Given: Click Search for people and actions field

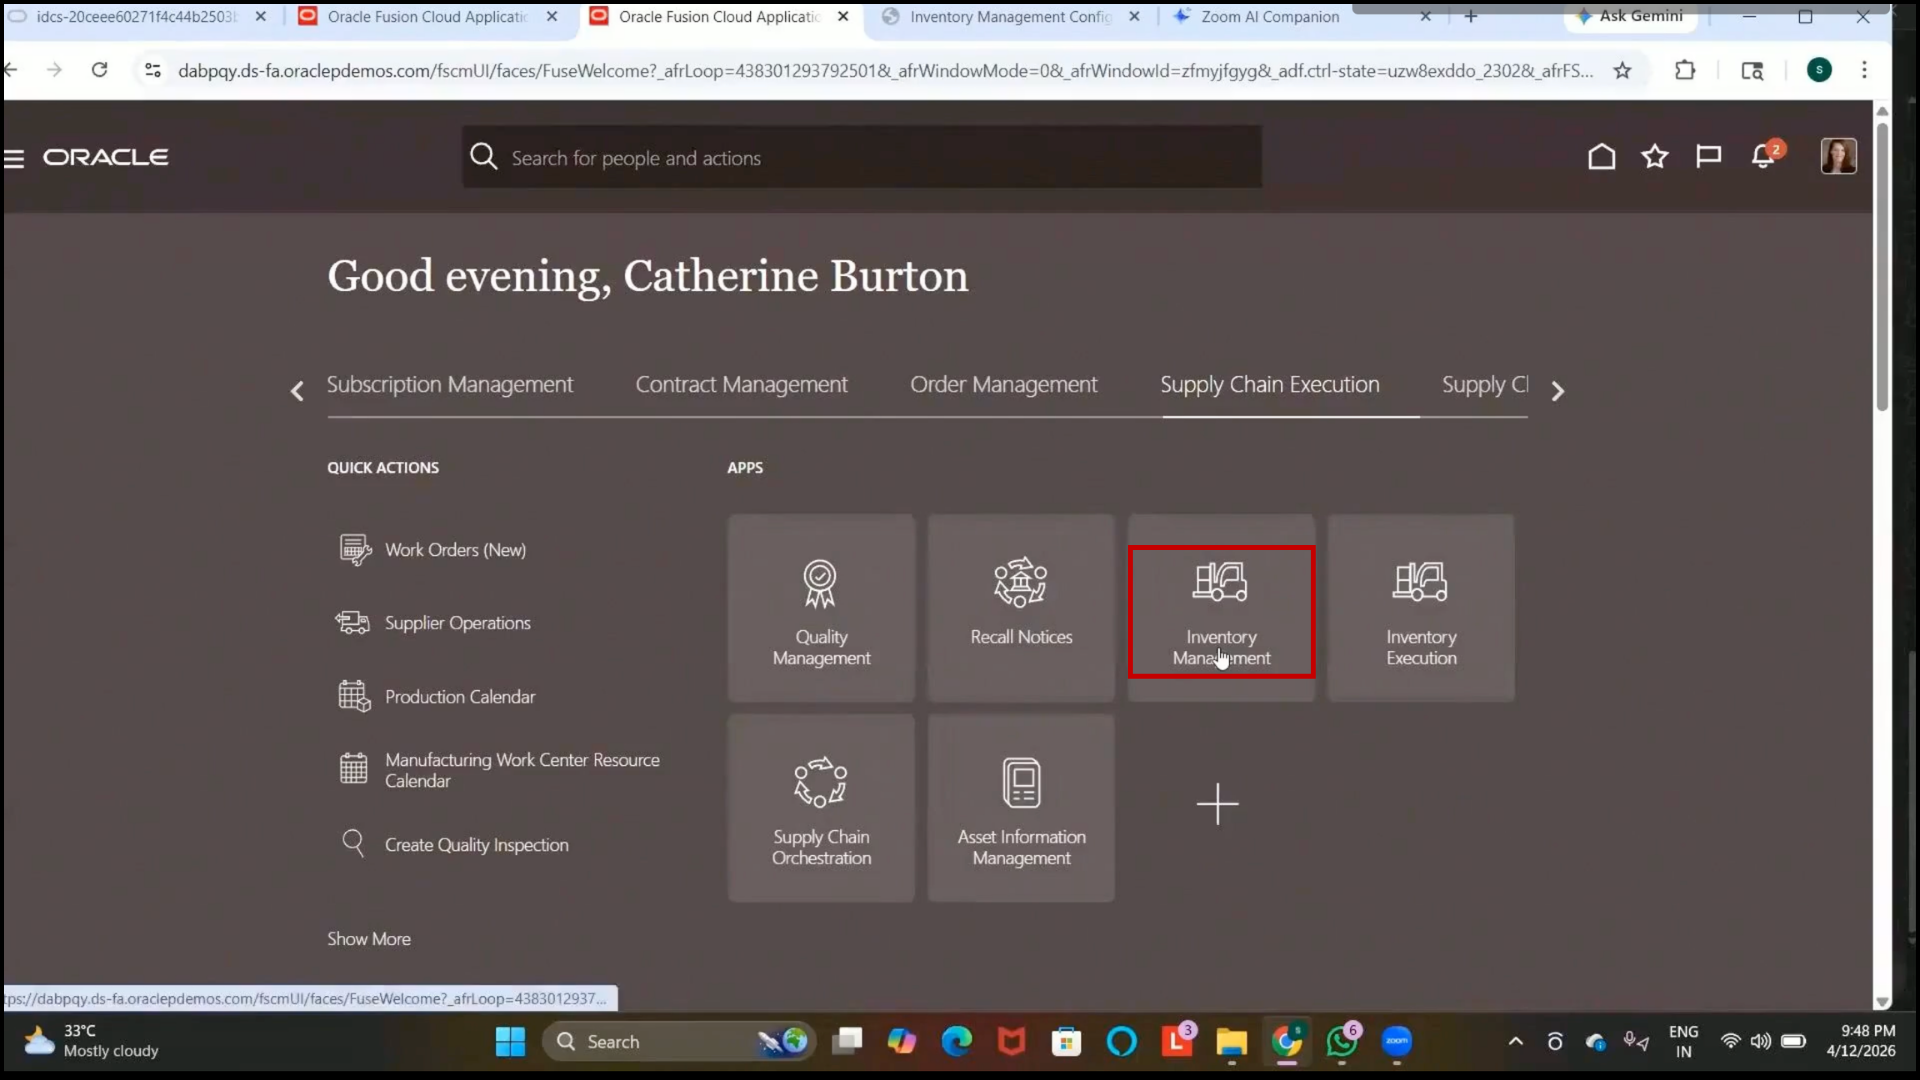Looking at the screenshot, I should [862, 157].
